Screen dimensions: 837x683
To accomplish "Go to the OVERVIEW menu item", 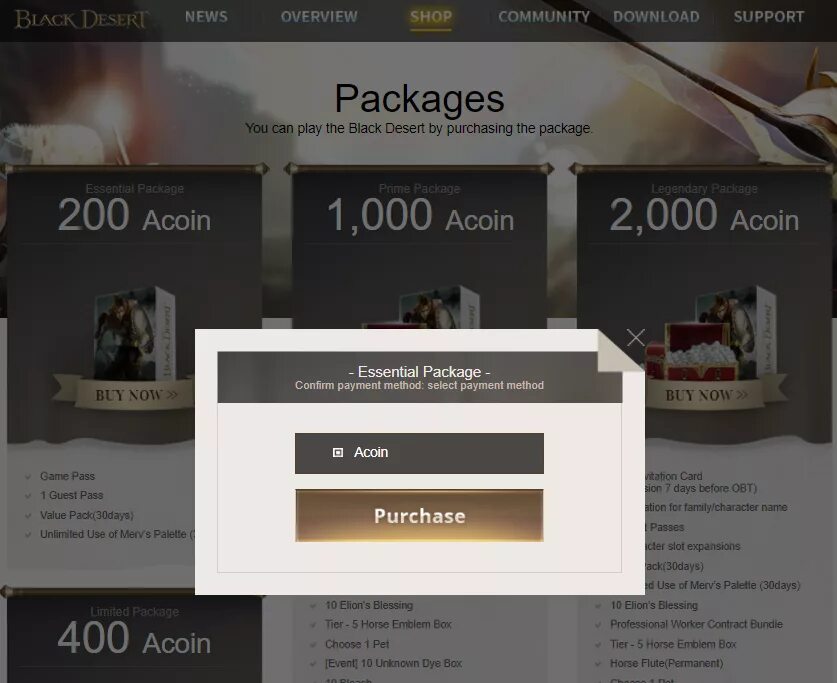I will pyautogui.click(x=319, y=17).
